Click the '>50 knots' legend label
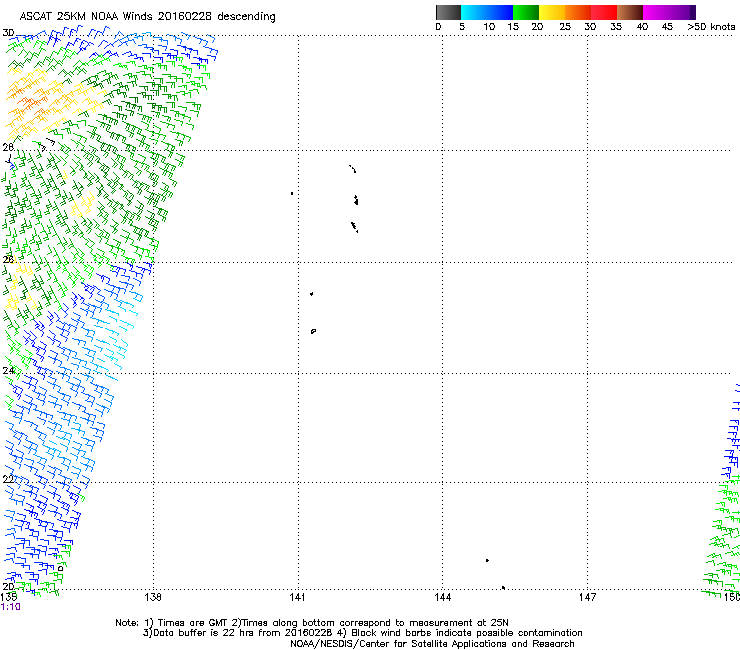740x650 pixels. click(x=711, y=27)
